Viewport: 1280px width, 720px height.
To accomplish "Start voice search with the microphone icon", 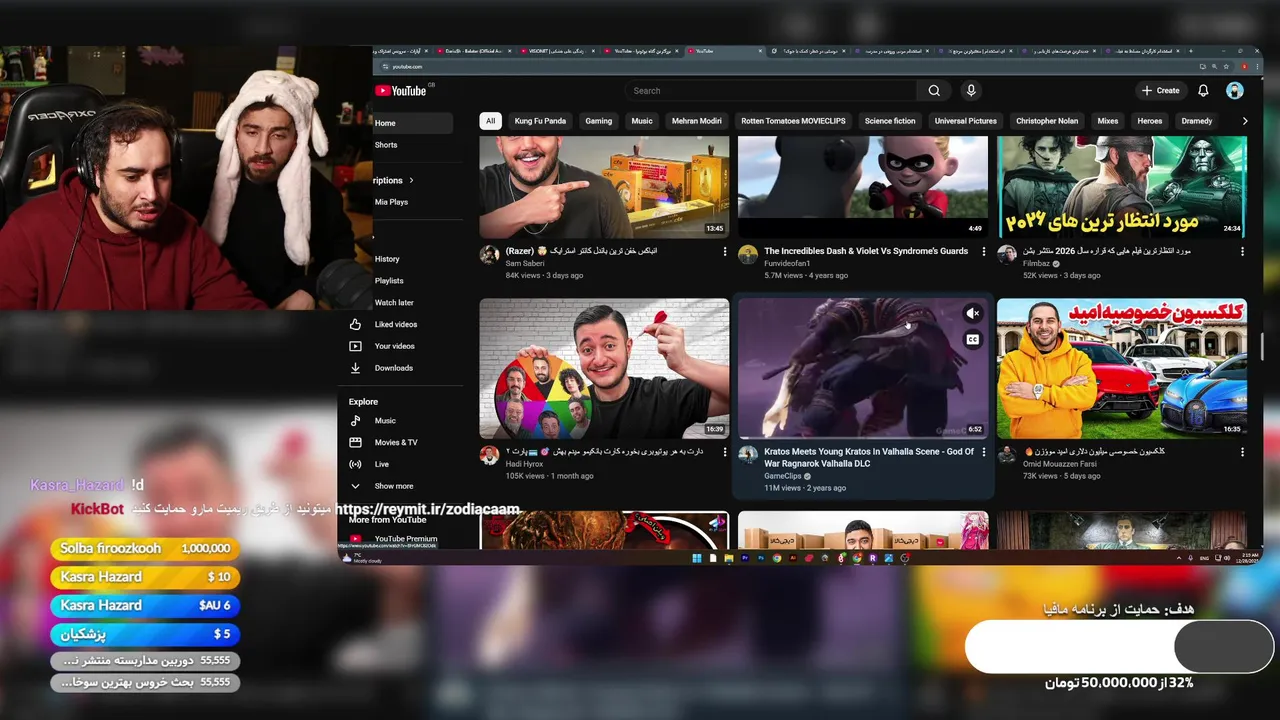I will (970, 91).
